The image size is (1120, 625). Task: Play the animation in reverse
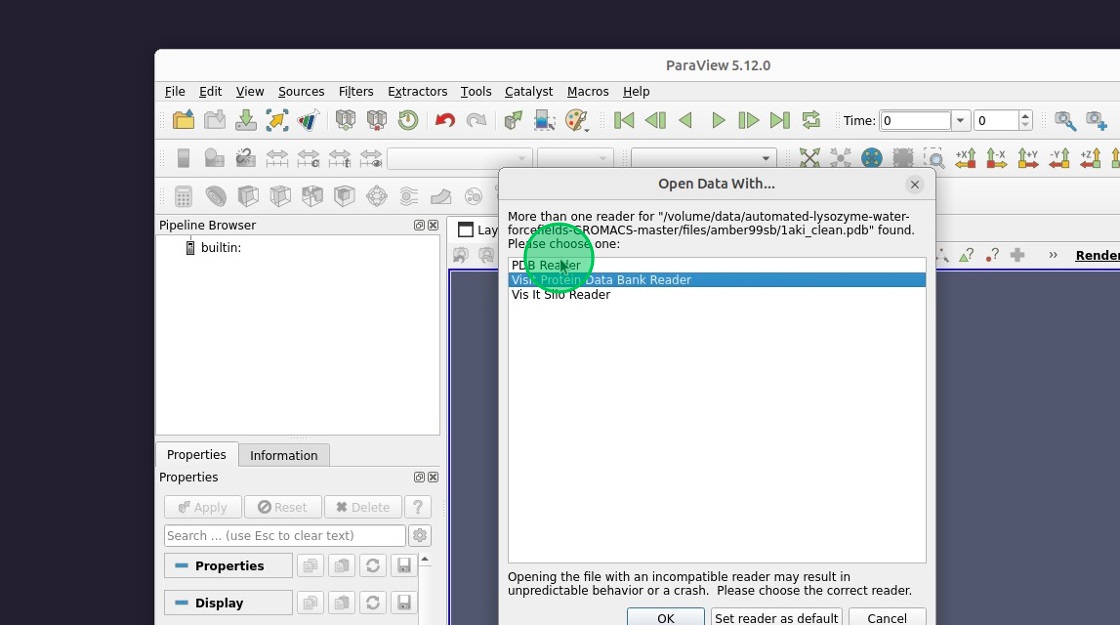(x=686, y=120)
